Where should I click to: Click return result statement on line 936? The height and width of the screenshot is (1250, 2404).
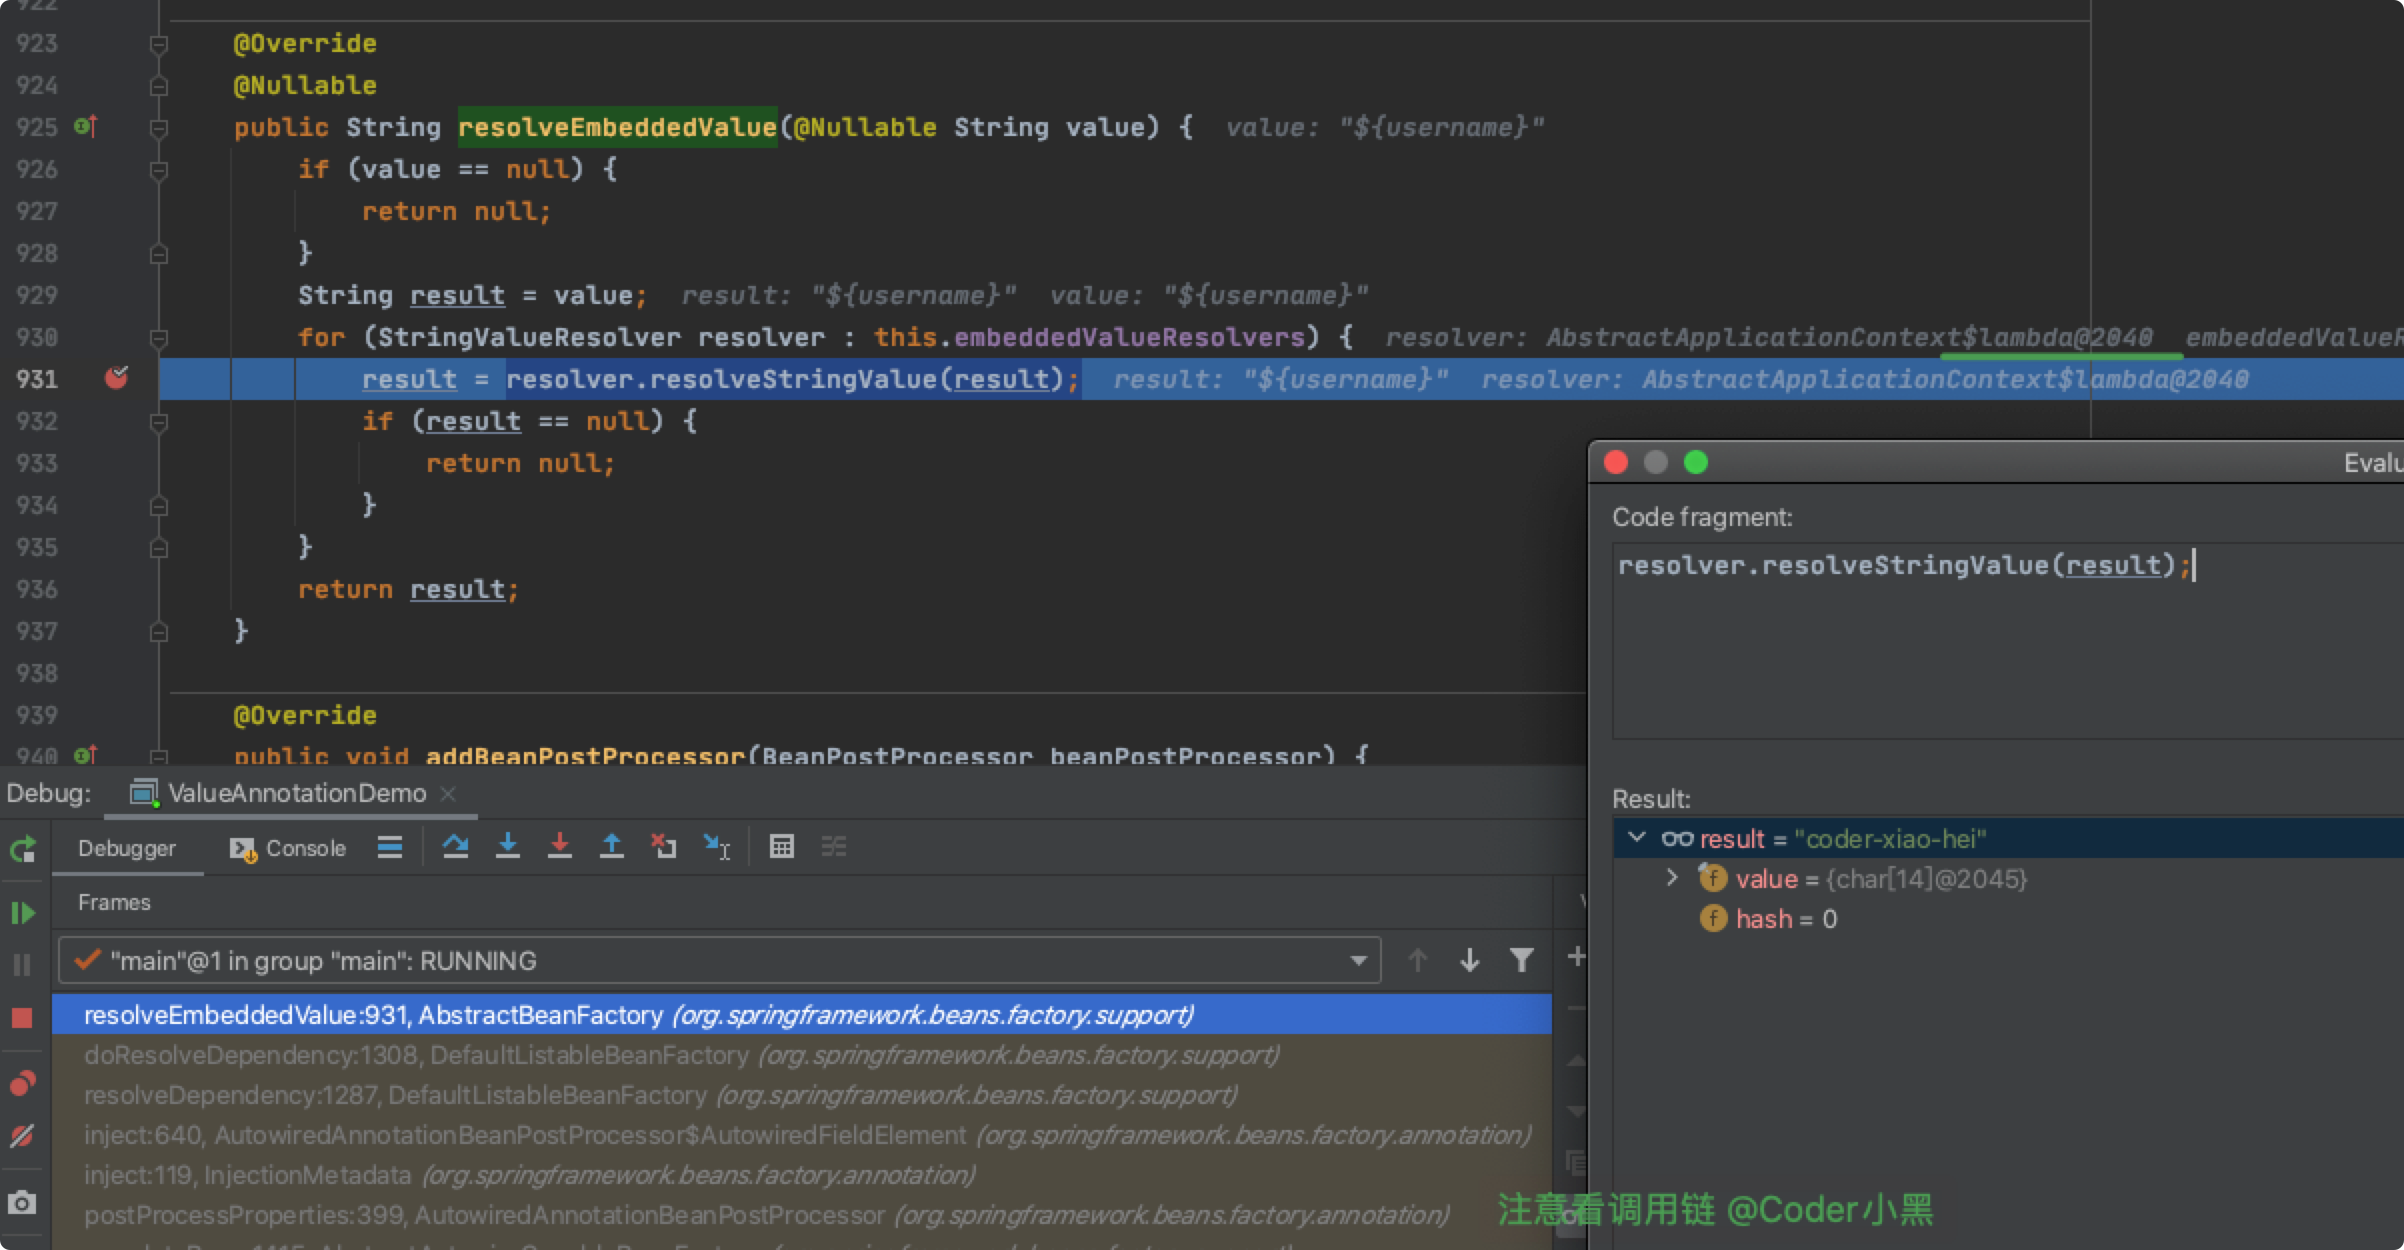point(408,589)
